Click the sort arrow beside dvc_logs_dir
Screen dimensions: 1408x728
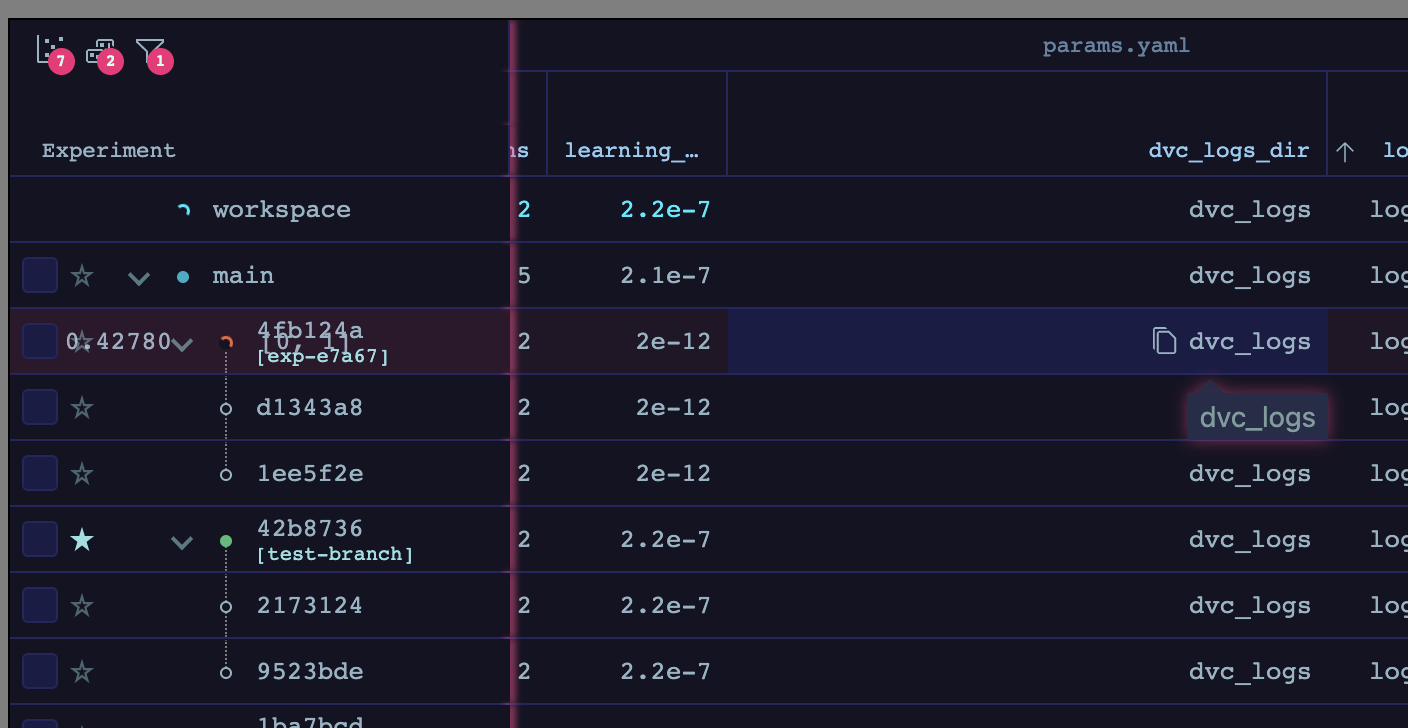[1345, 151]
